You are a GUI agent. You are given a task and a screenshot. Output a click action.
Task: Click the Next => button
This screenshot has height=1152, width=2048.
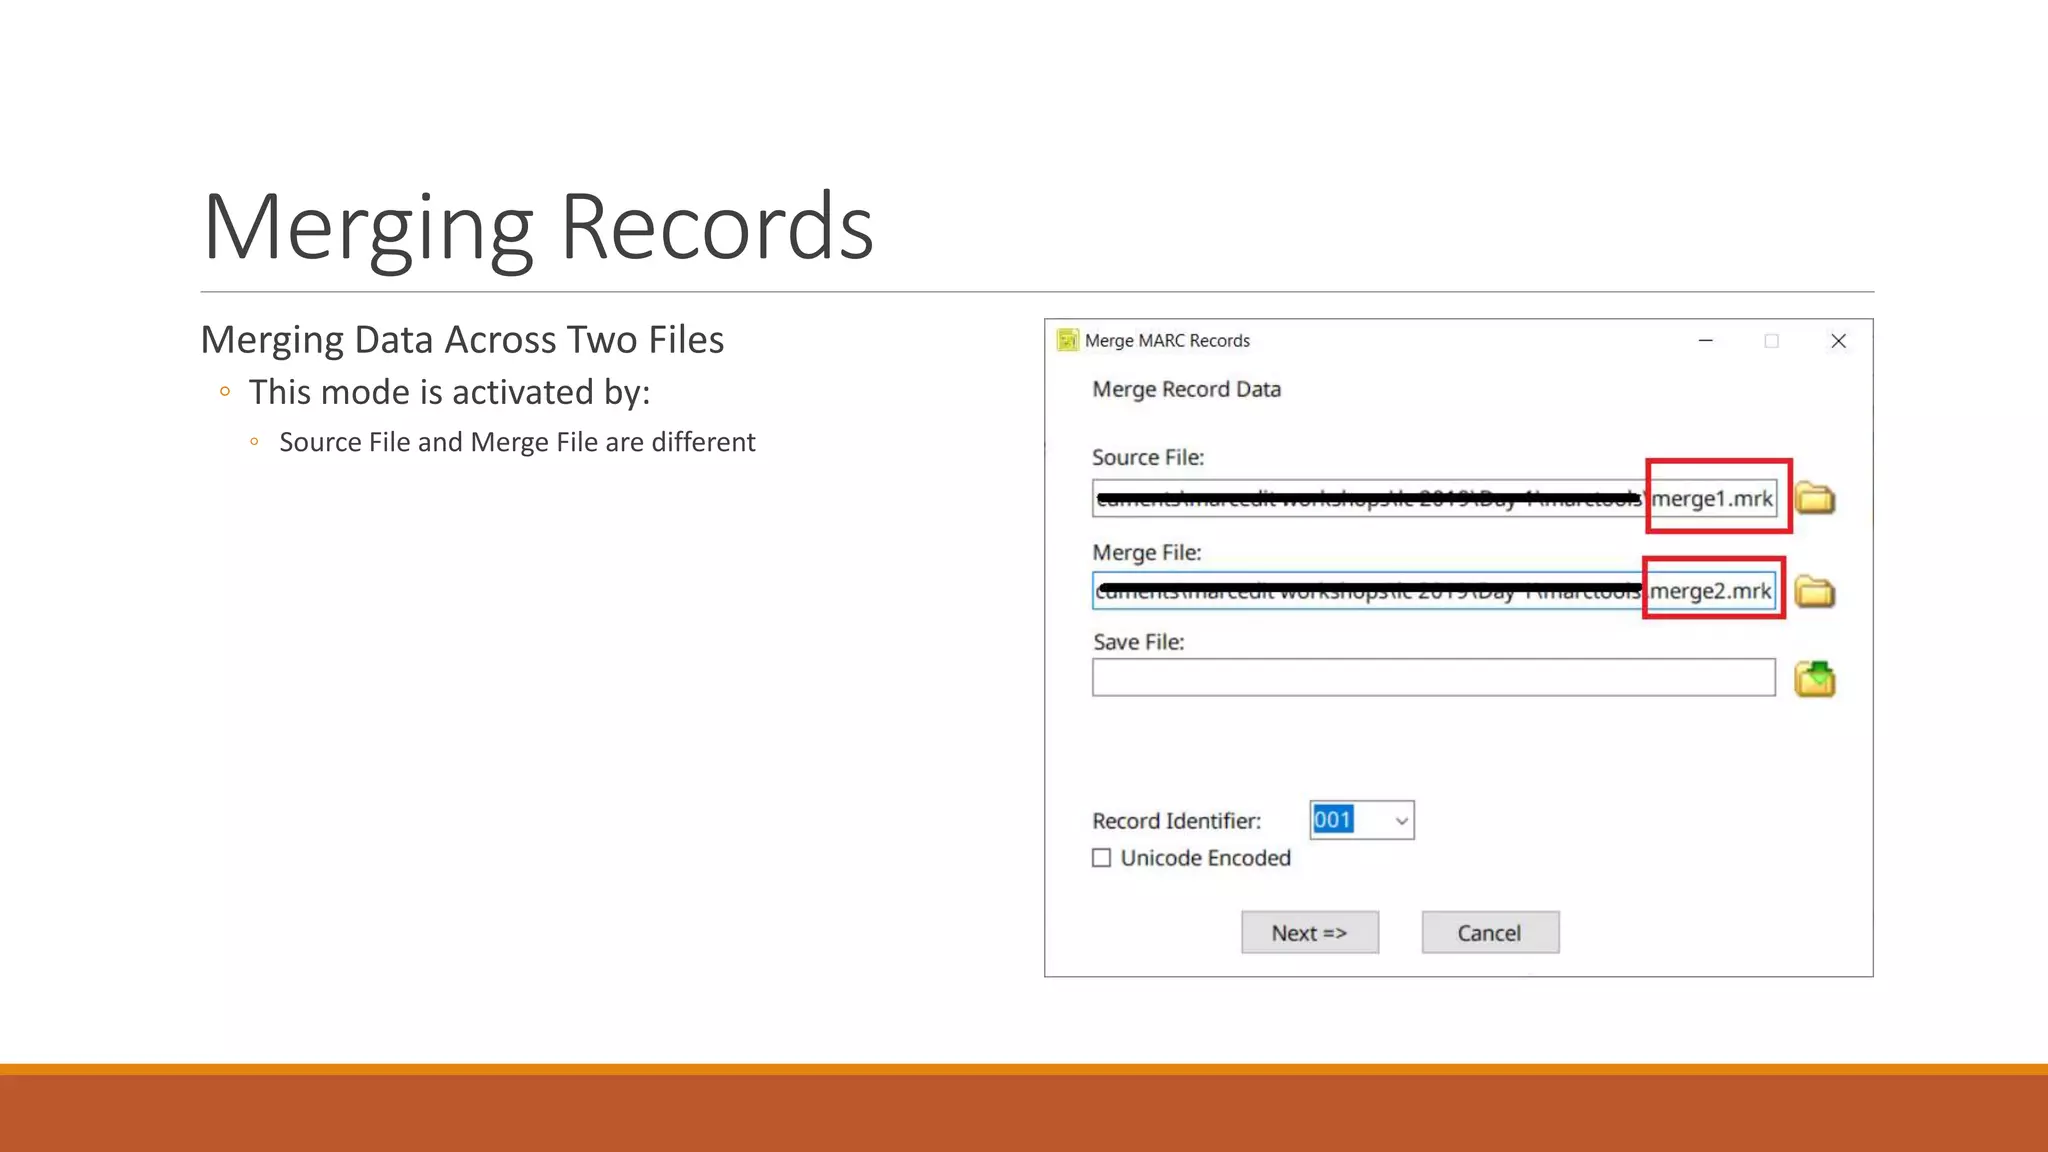point(1310,932)
